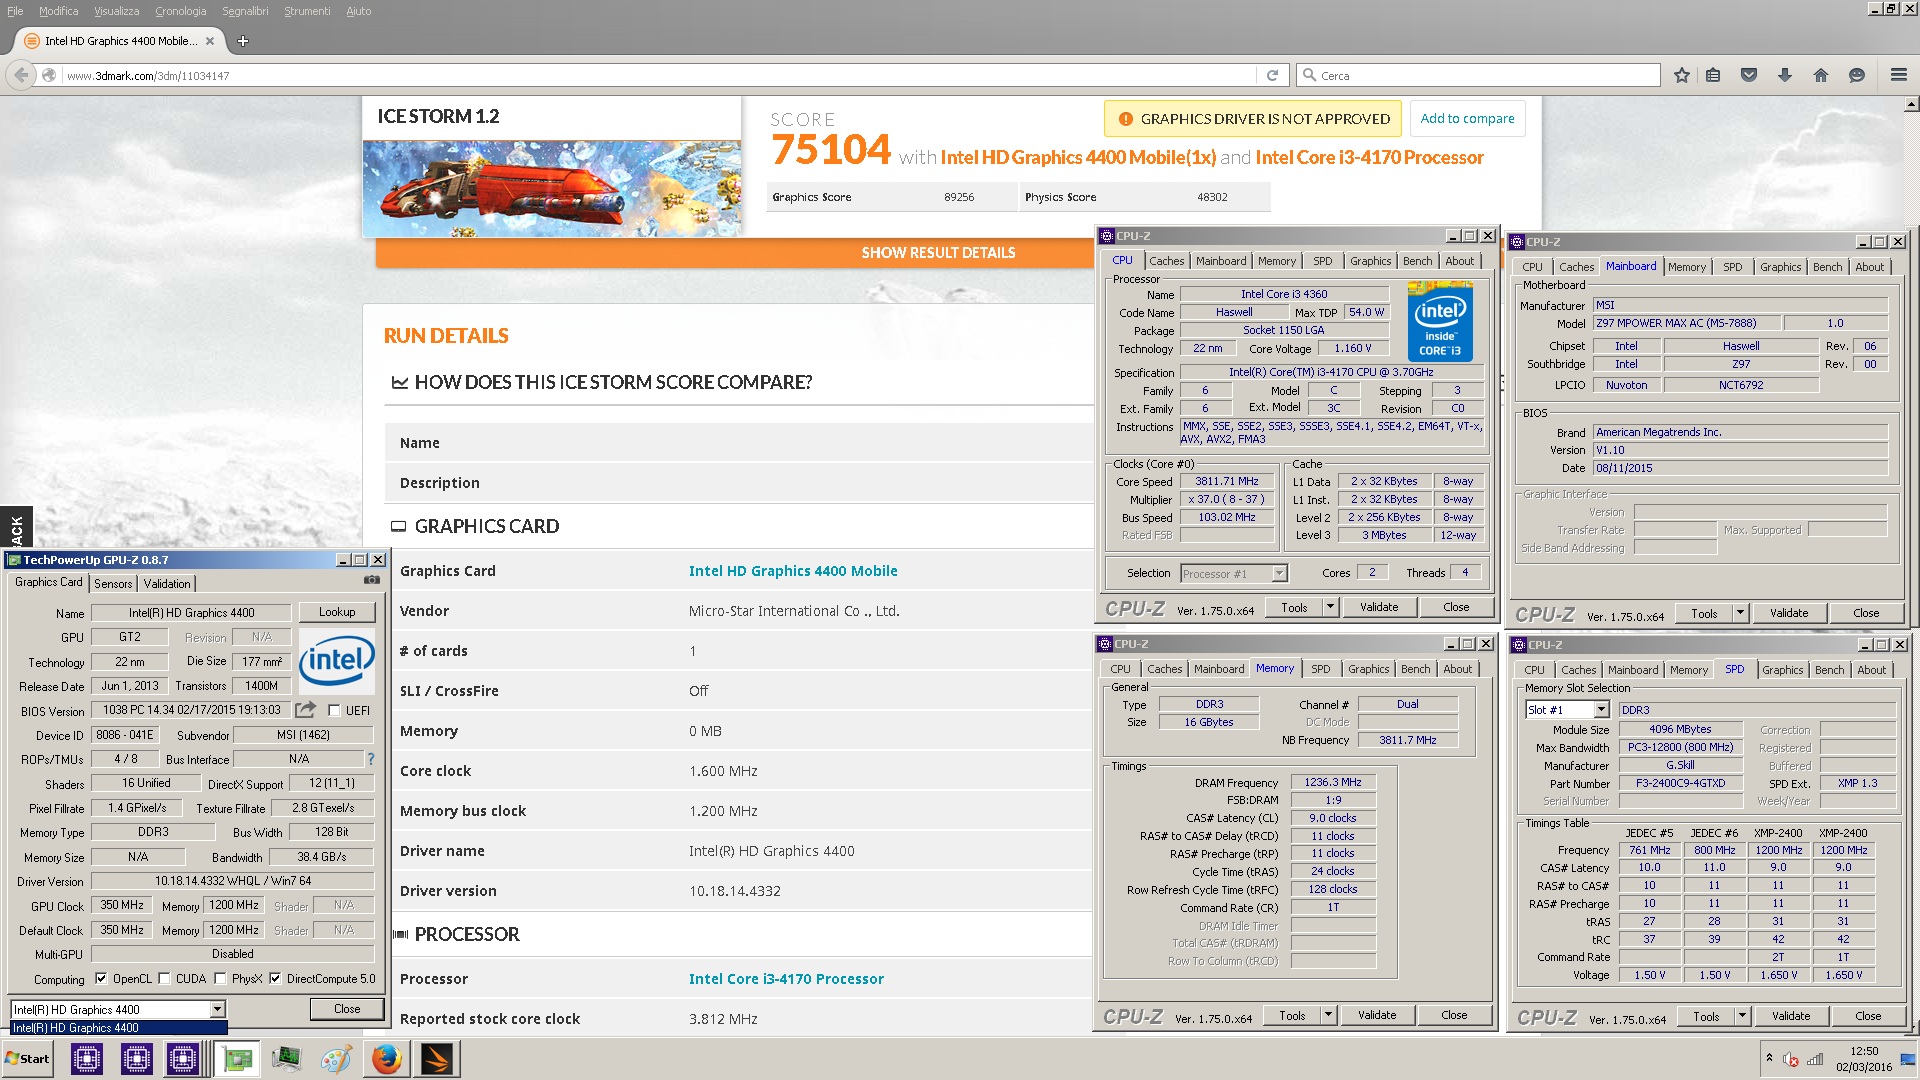Open the Slot #1 dropdown in SPD window
The image size is (1920, 1080).
click(x=1601, y=710)
